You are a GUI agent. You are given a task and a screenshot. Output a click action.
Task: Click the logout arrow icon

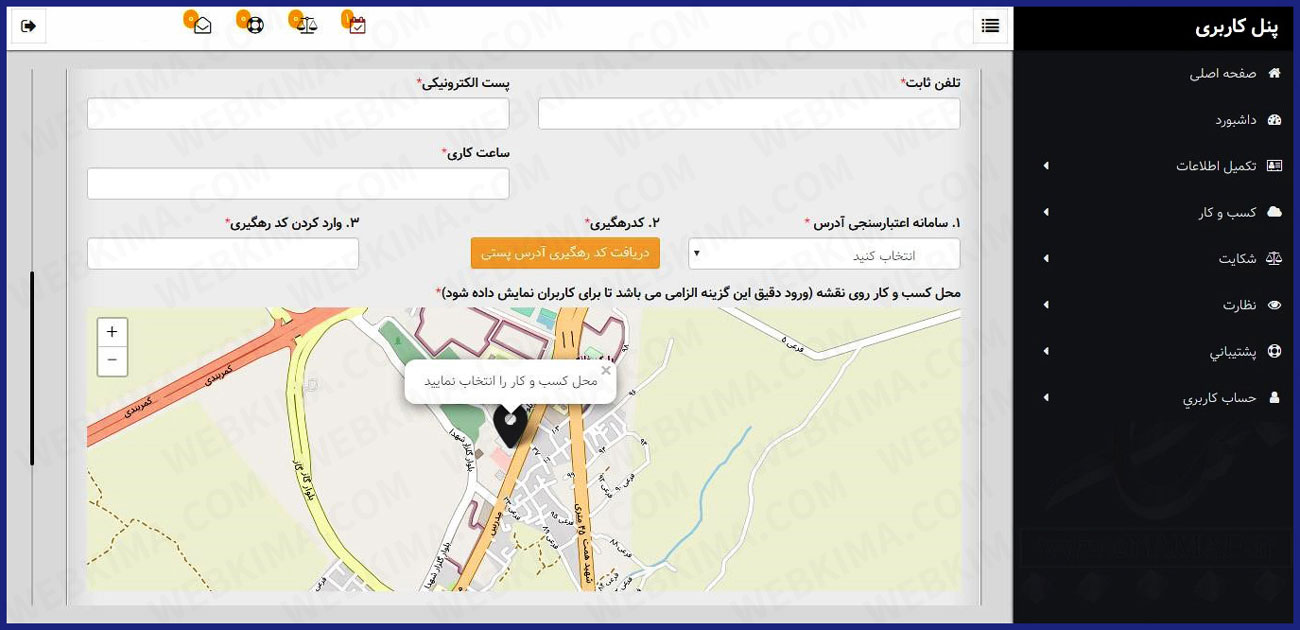28,26
